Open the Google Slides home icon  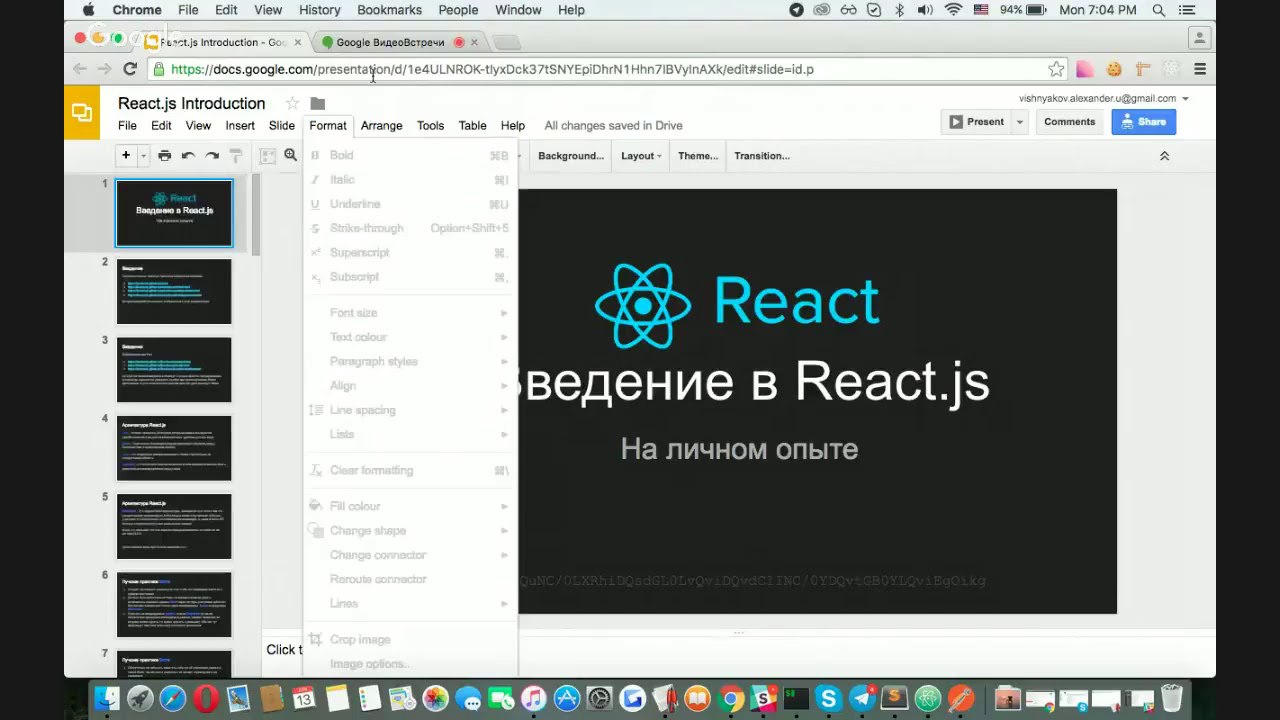(82, 113)
